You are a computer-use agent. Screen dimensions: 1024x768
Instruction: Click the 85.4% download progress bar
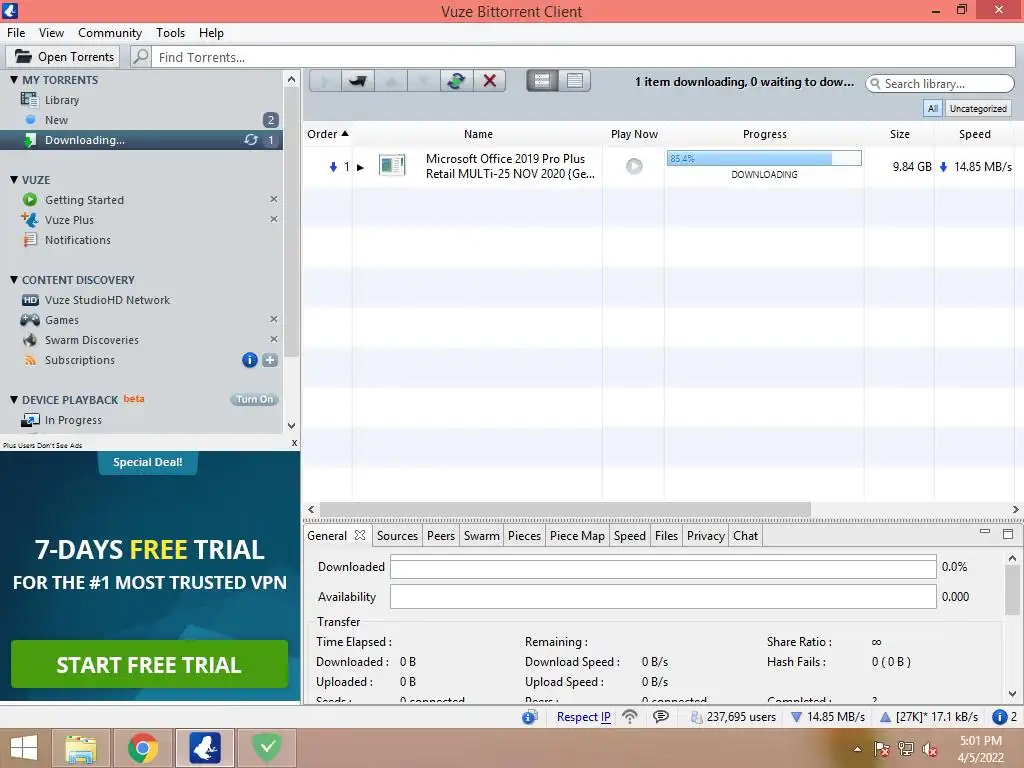764,158
